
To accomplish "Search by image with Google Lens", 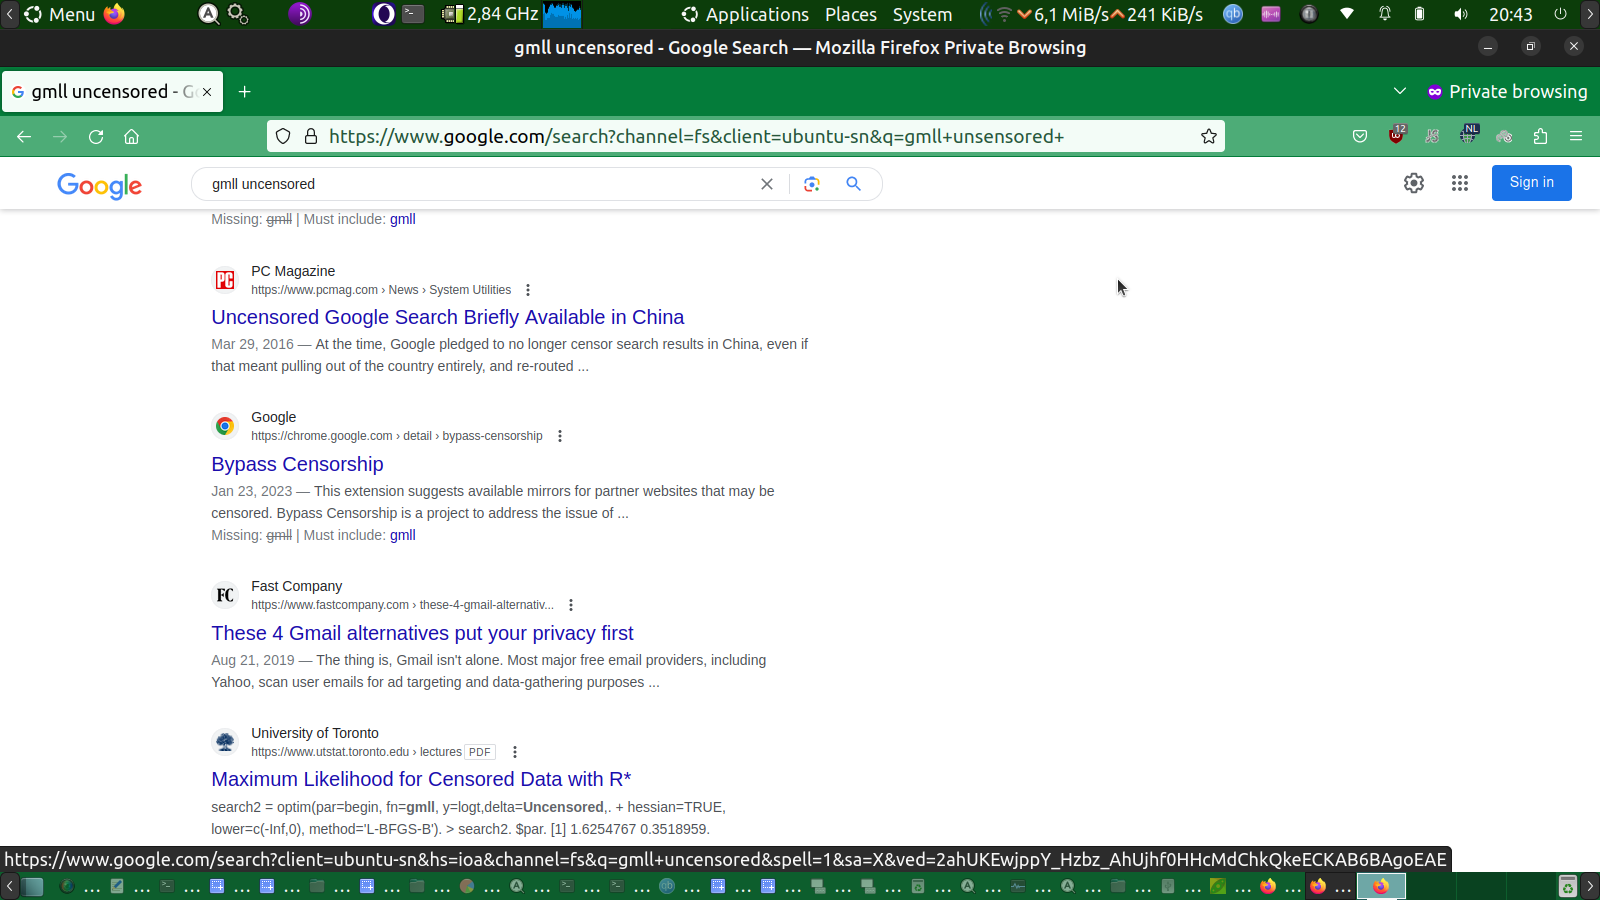I will tap(812, 184).
